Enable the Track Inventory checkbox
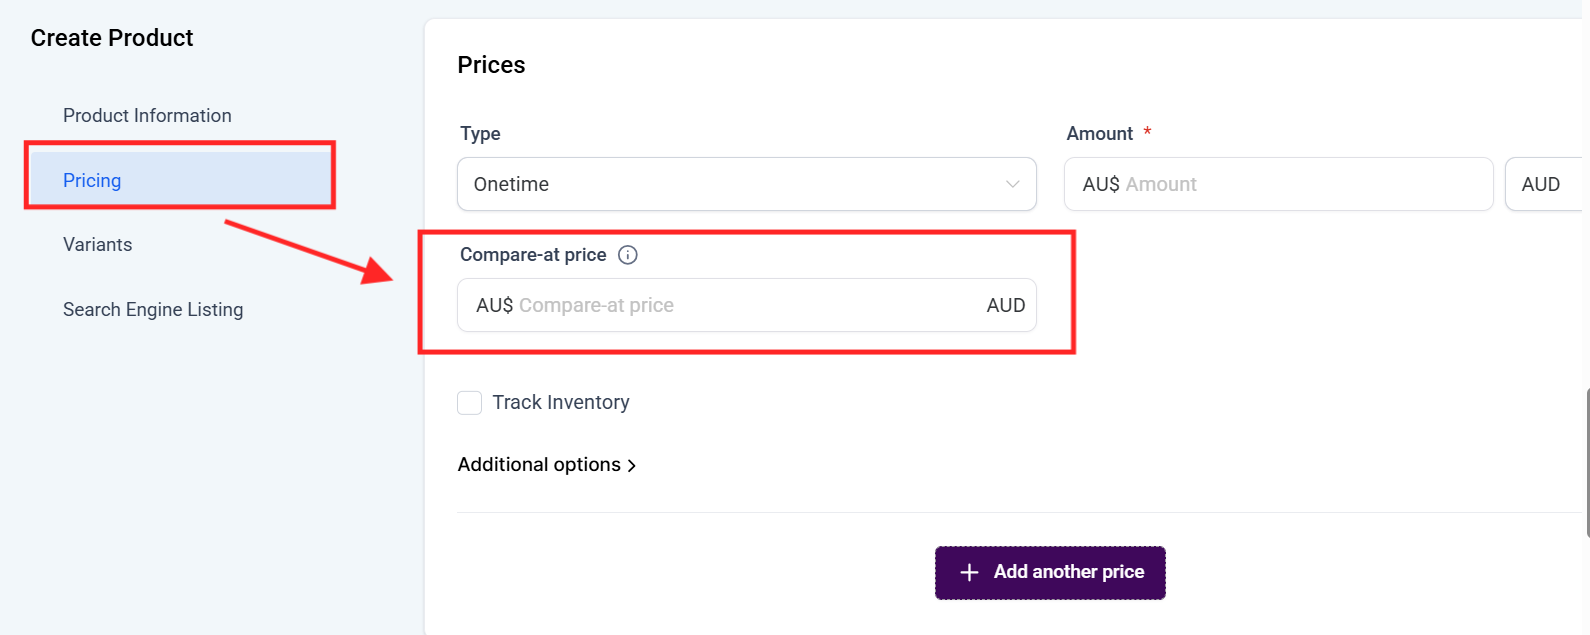This screenshot has width=1590, height=635. click(469, 402)
